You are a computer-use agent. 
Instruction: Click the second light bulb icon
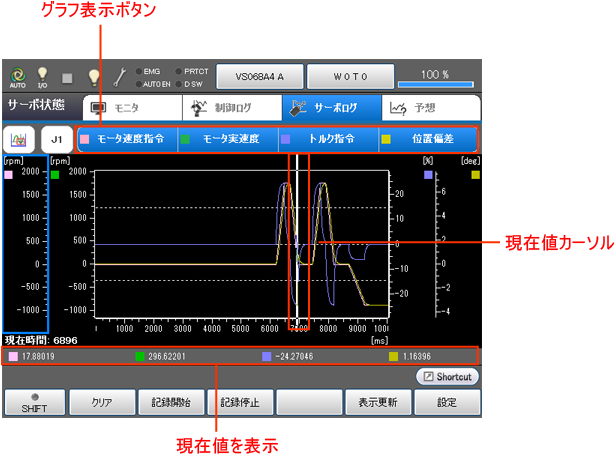(x=93, y=75)
